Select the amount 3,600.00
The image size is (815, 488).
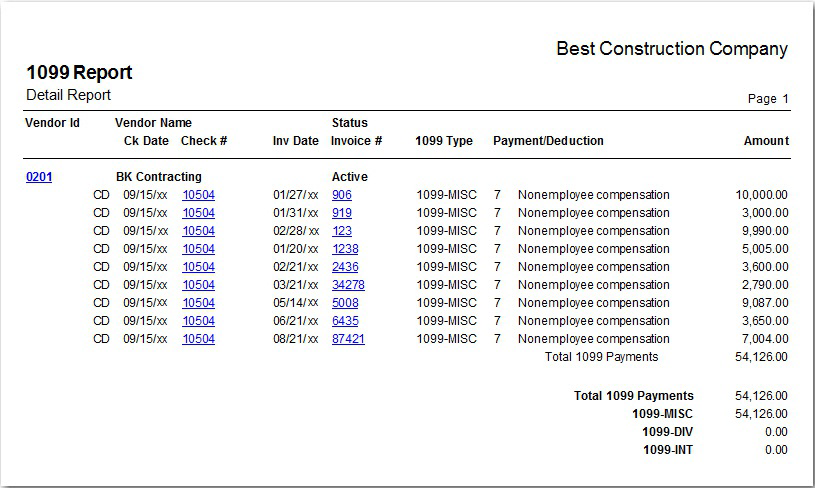click(x=765, y=267)
